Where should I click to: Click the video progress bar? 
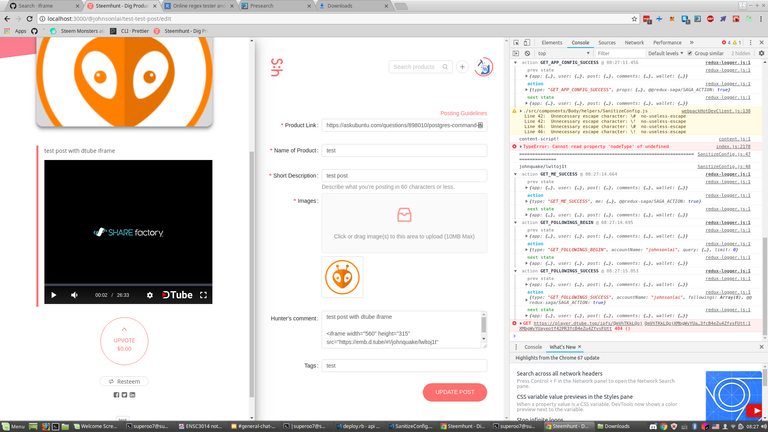coord(128,284)
